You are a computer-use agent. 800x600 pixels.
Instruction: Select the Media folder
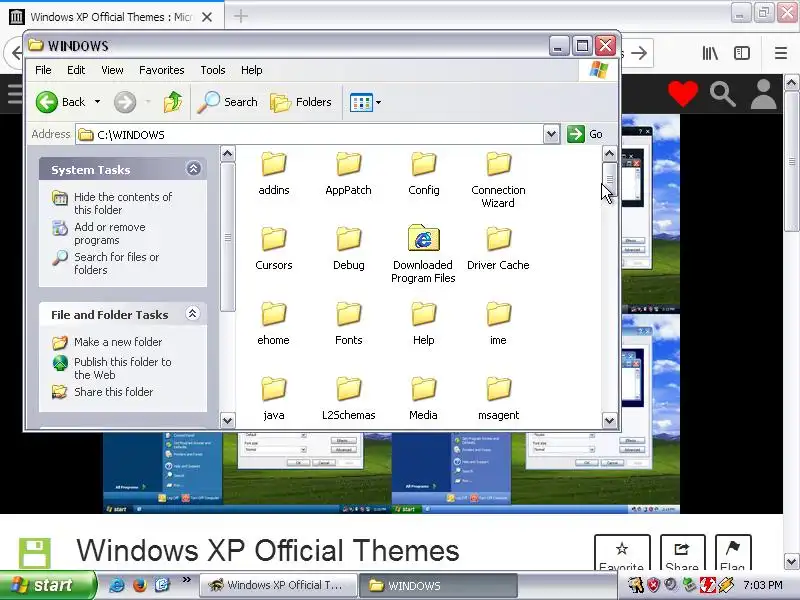click(x=423, y=399)
